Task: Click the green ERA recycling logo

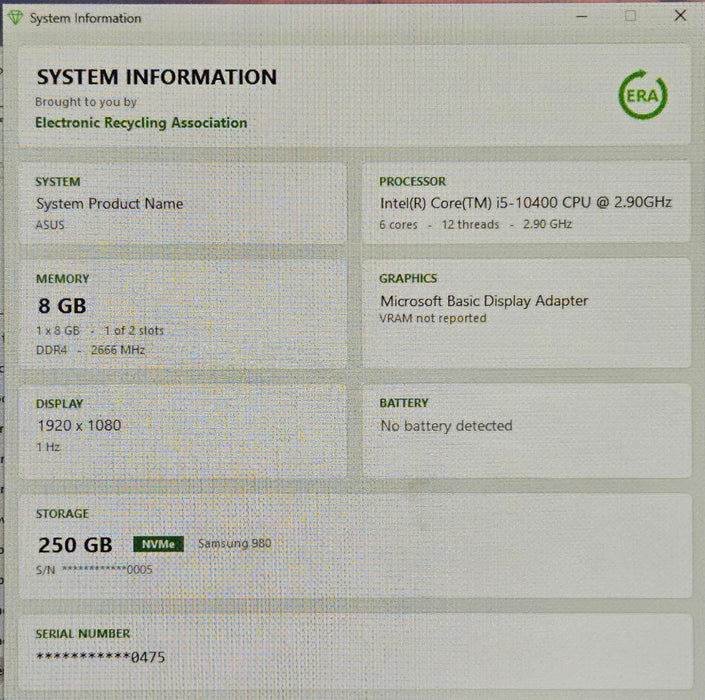Action: (x=643, y=94)
